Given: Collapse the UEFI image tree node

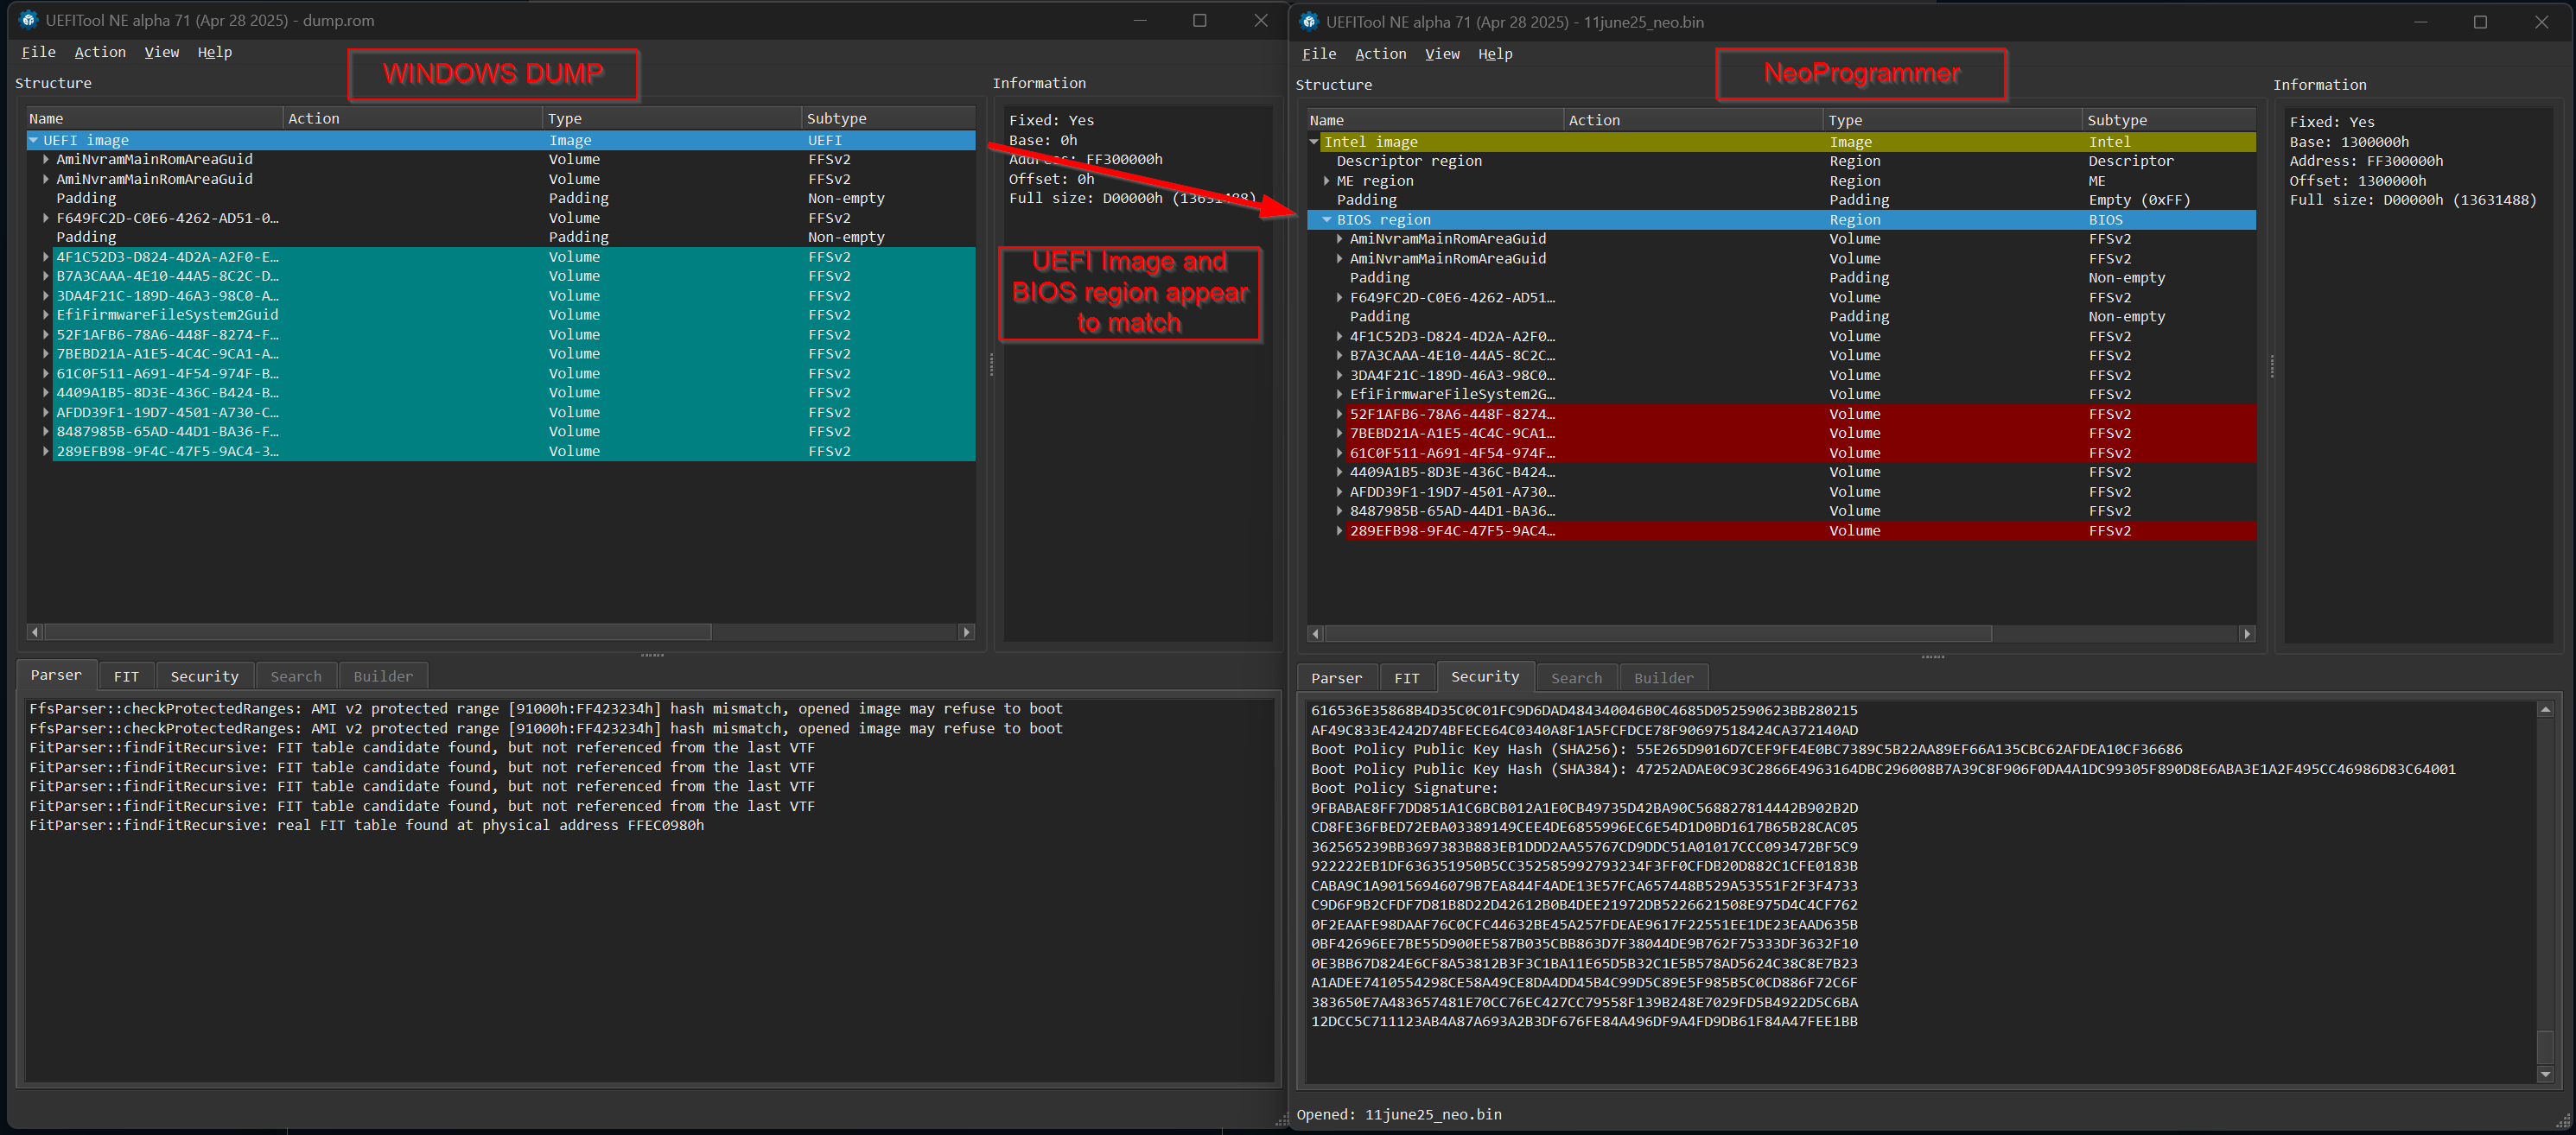Looking at the screenshot, I should (x=34, y=141).
